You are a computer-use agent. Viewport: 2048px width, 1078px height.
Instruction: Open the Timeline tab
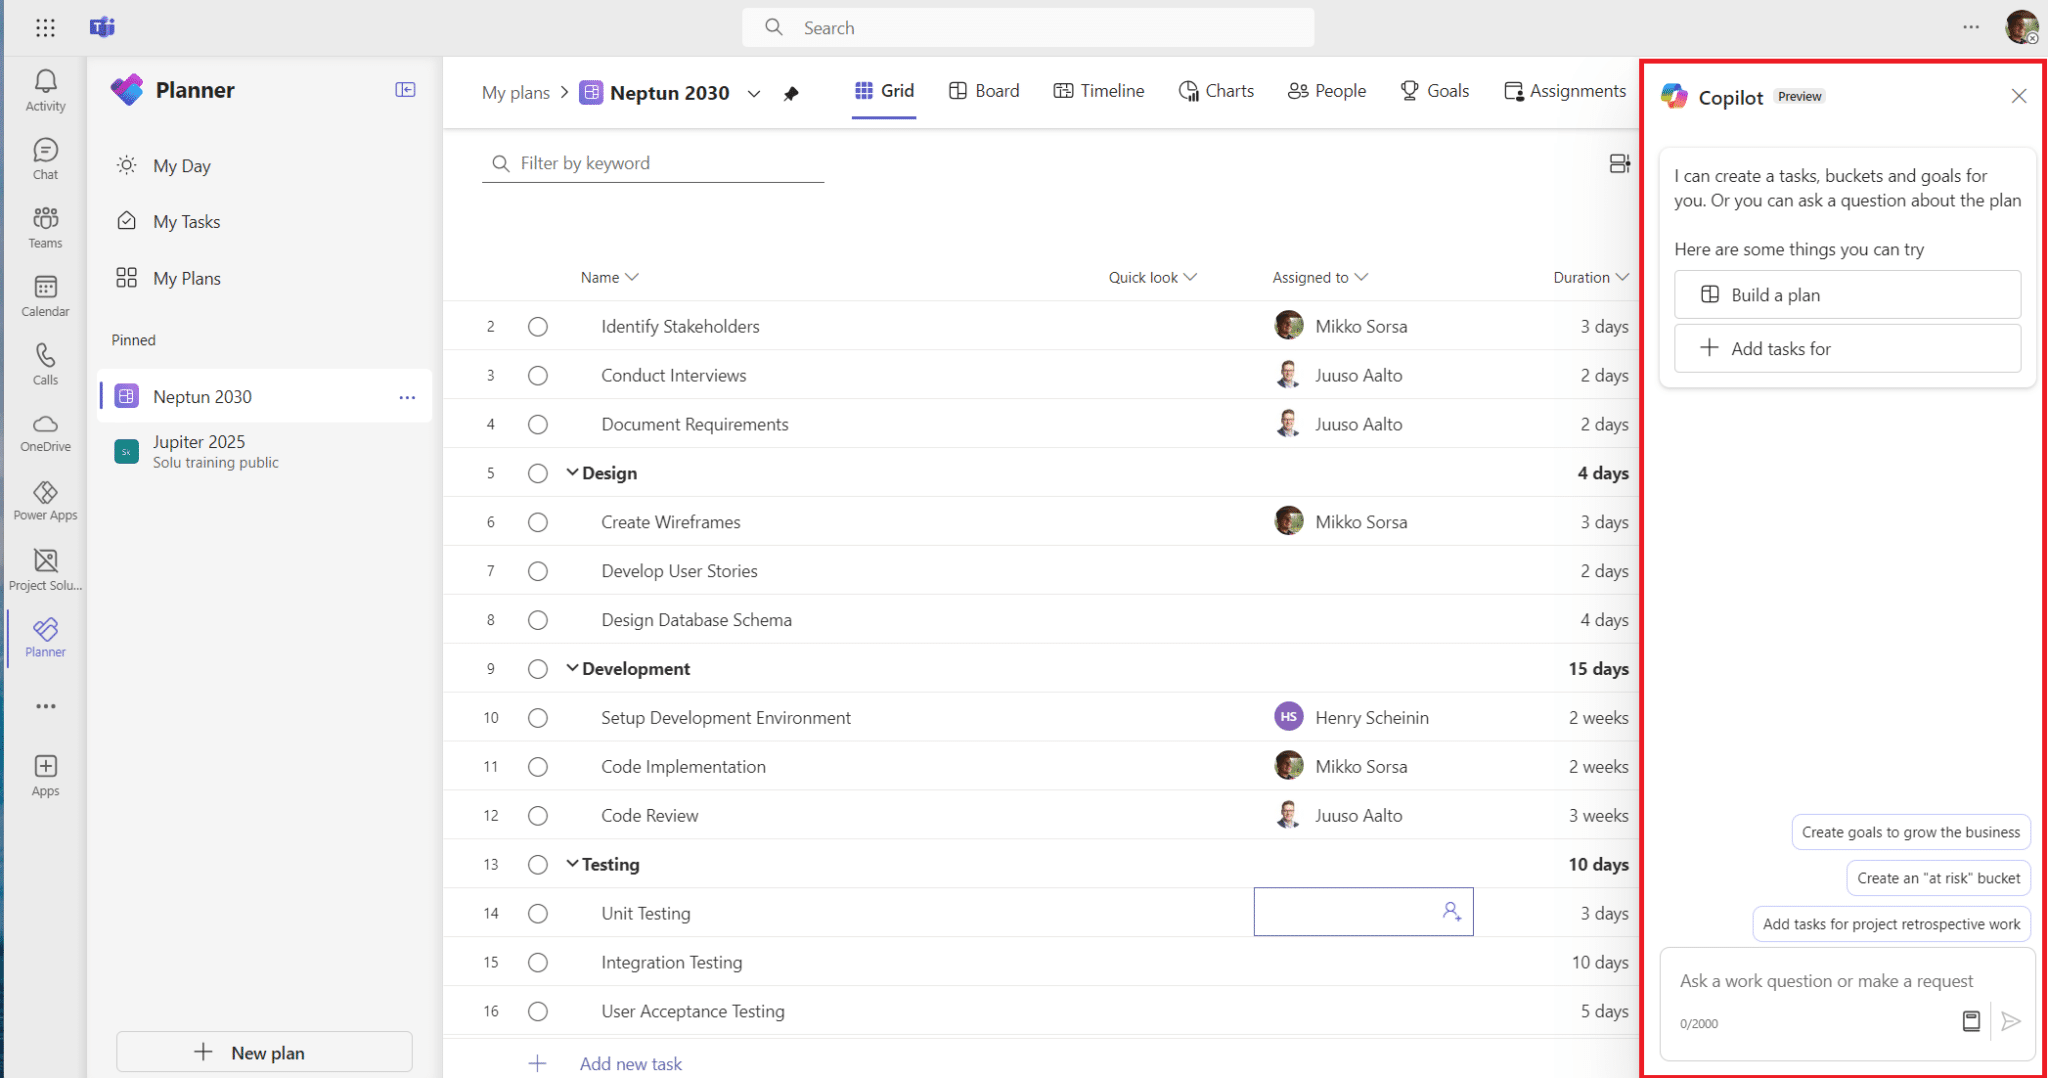click(1098, 90)
